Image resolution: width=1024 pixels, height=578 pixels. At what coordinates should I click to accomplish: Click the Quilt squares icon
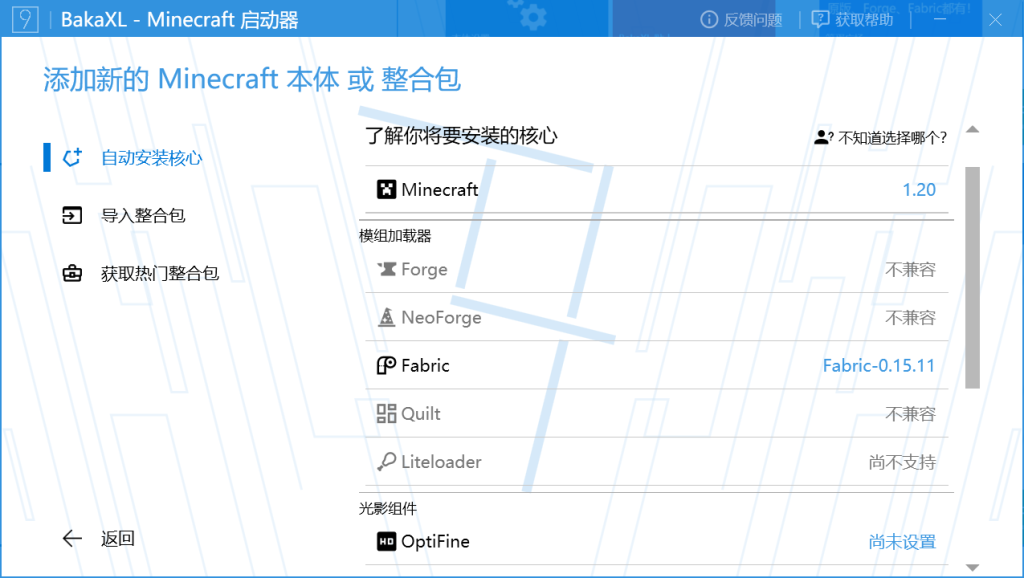point(386,413)
